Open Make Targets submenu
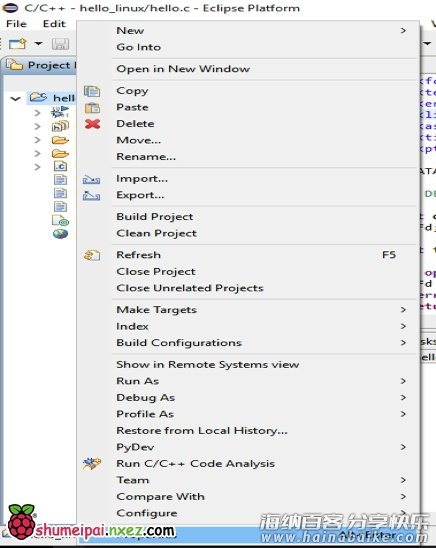This screenshot has height=548, width=436. pos(248,310)
